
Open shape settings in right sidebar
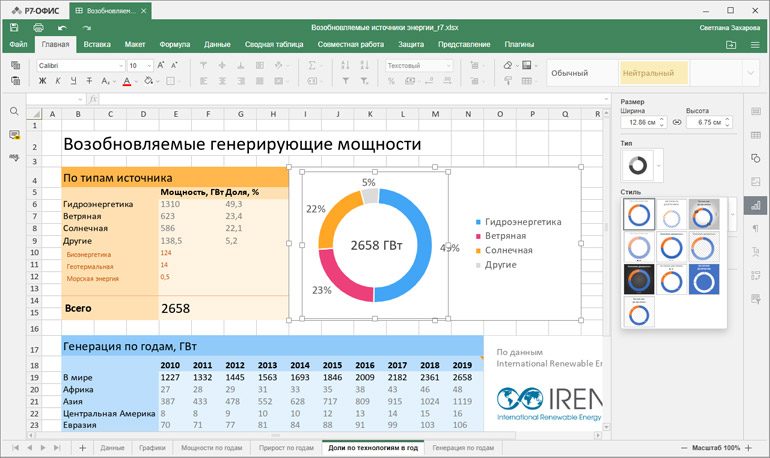point(756,159)
